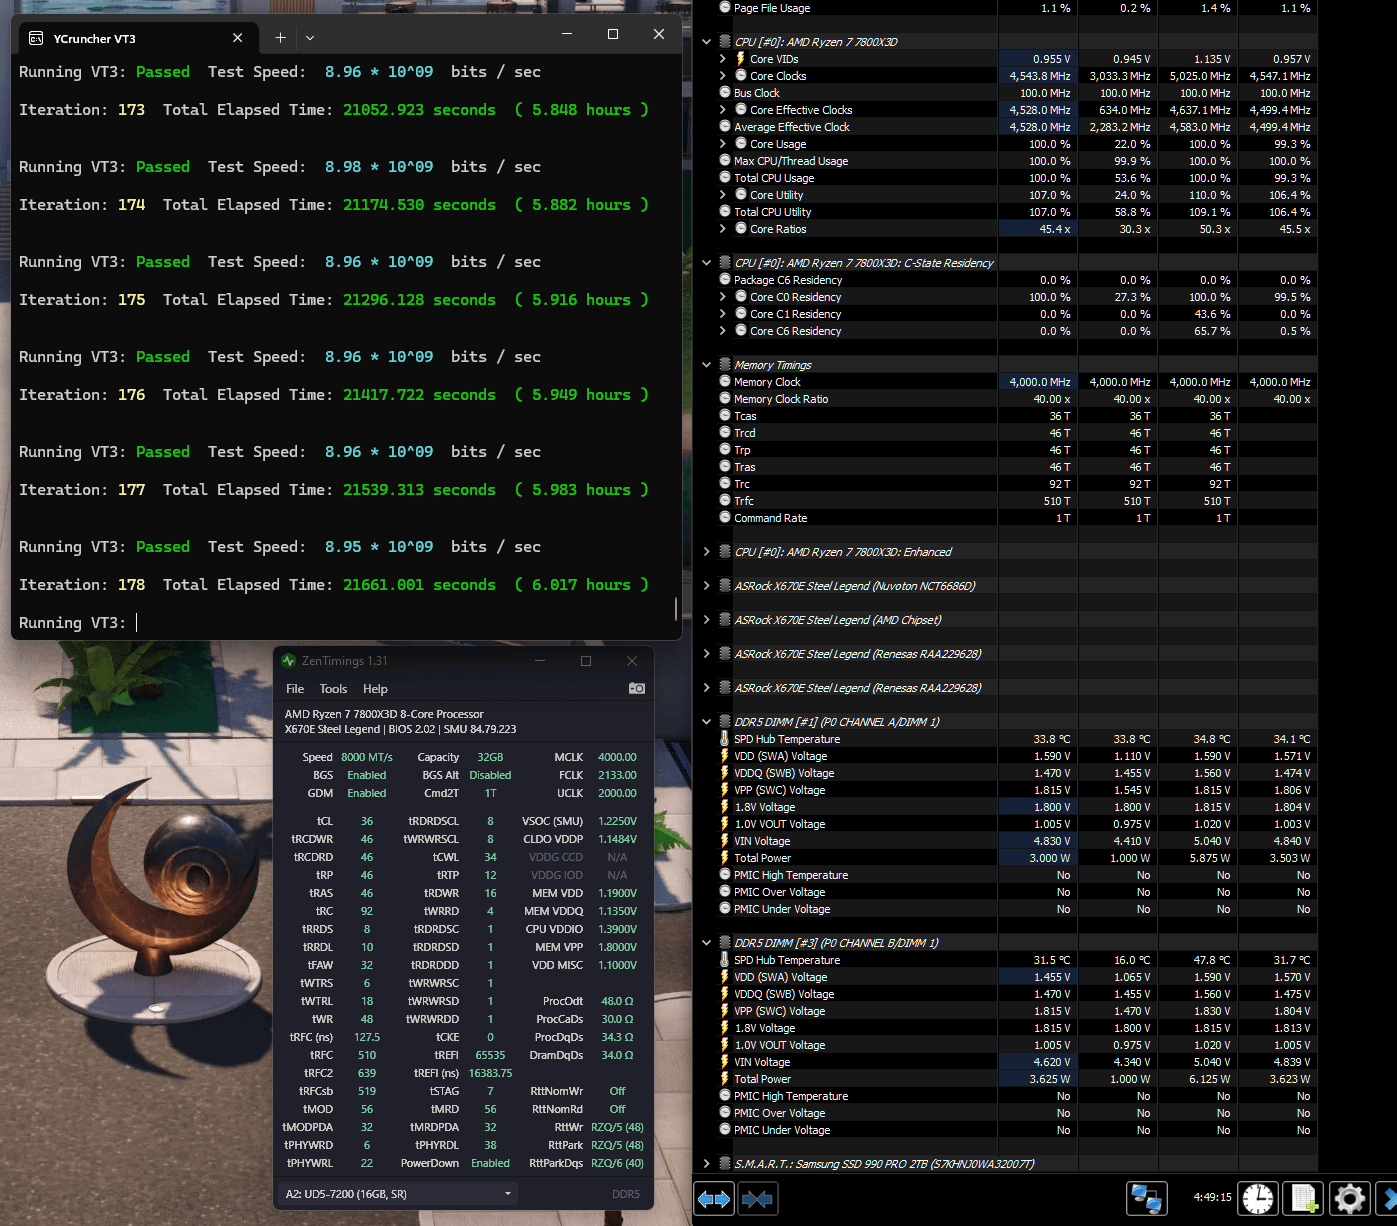Collapse the Memory Timings section
The image size is (1397, 1226).
[707, 365]
